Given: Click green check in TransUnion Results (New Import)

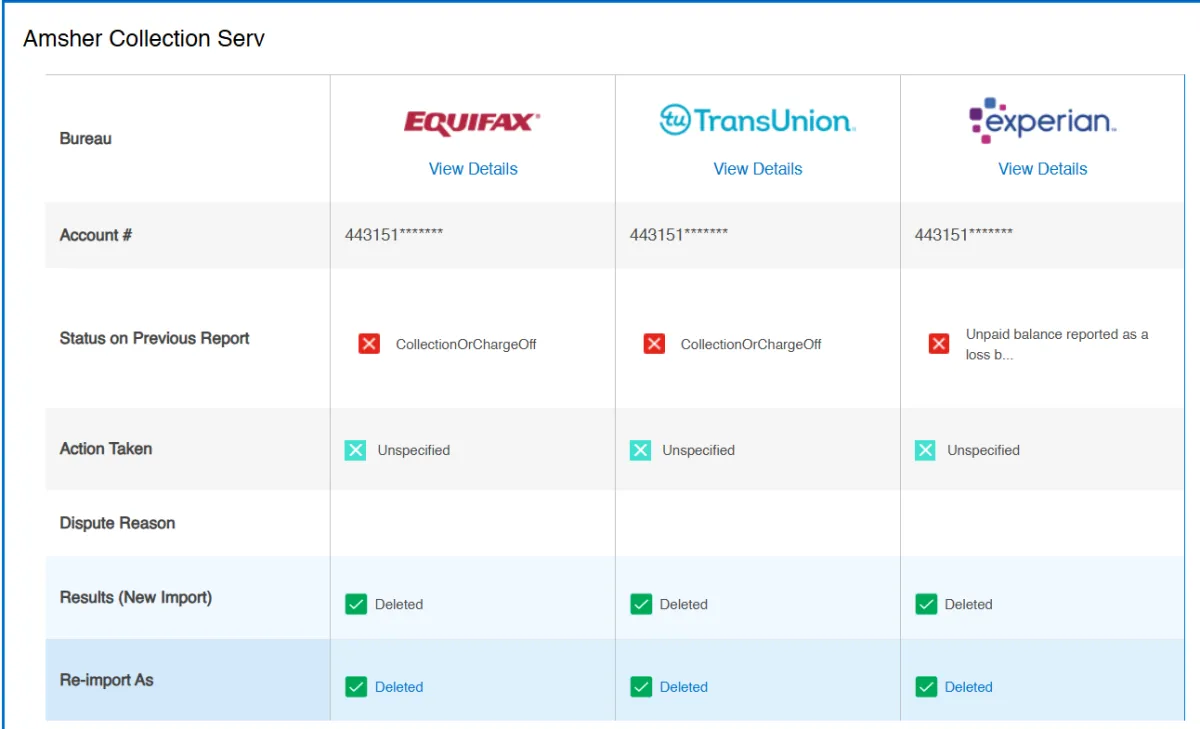Looking at the screenshot, I should [641, 604].
